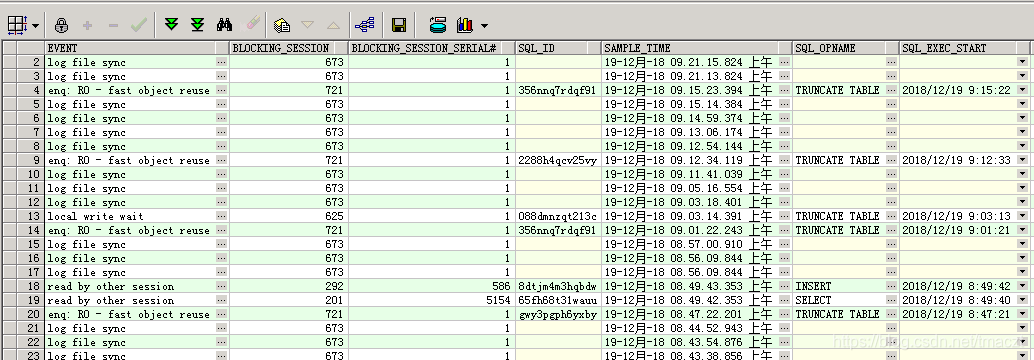Click the previous record up triangle

(334, 25)
